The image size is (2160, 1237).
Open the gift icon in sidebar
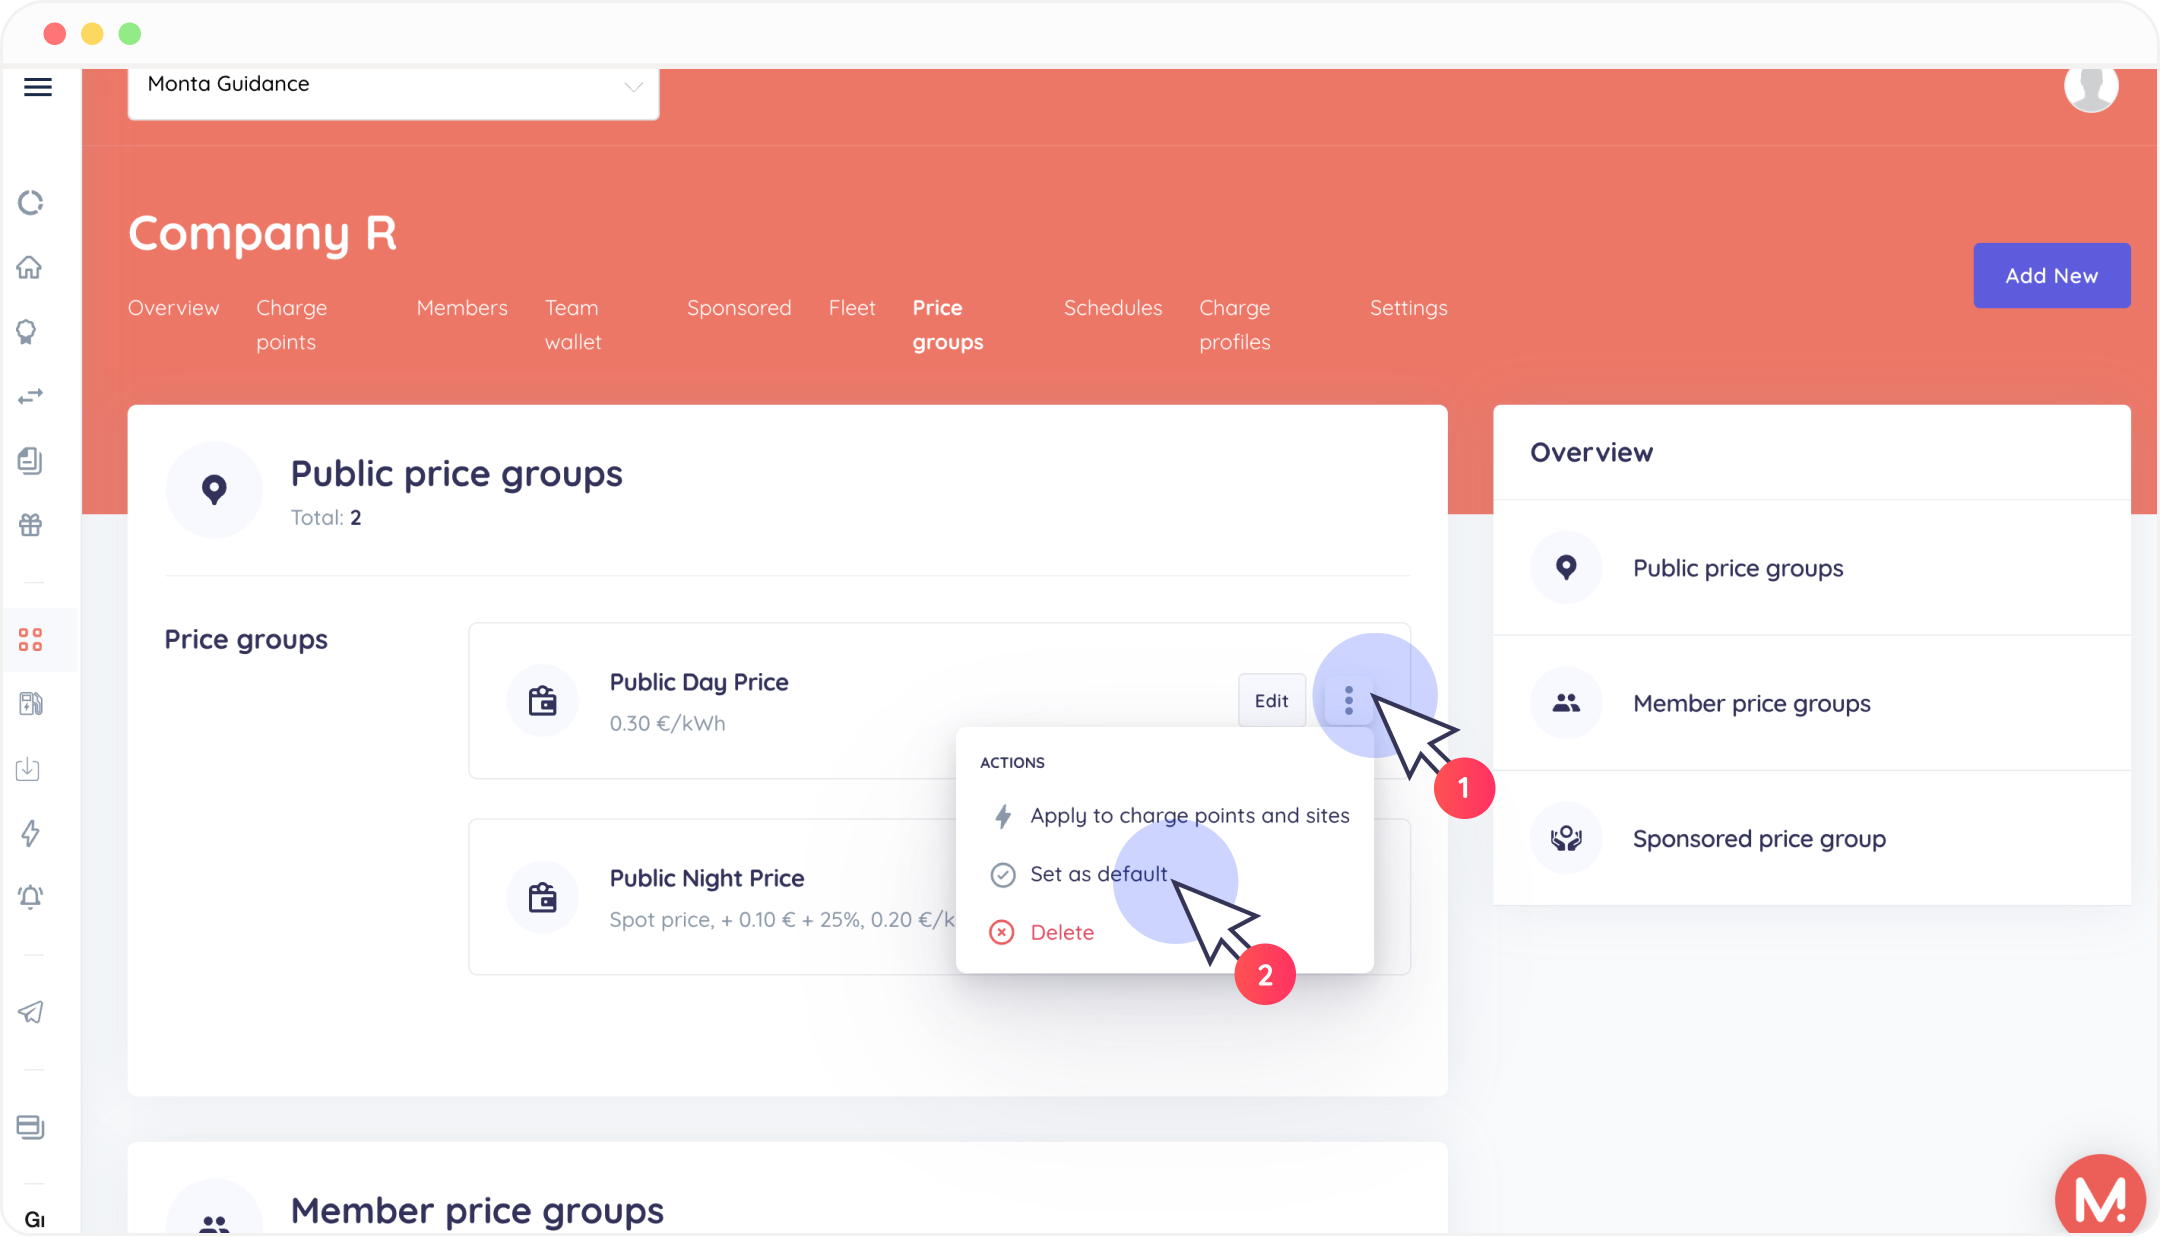(x=30, y=525)
